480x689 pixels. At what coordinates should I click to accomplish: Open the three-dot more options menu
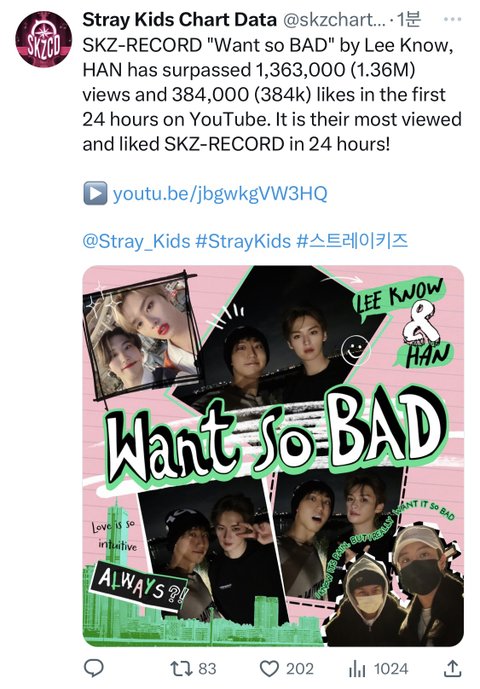point(452,20)
